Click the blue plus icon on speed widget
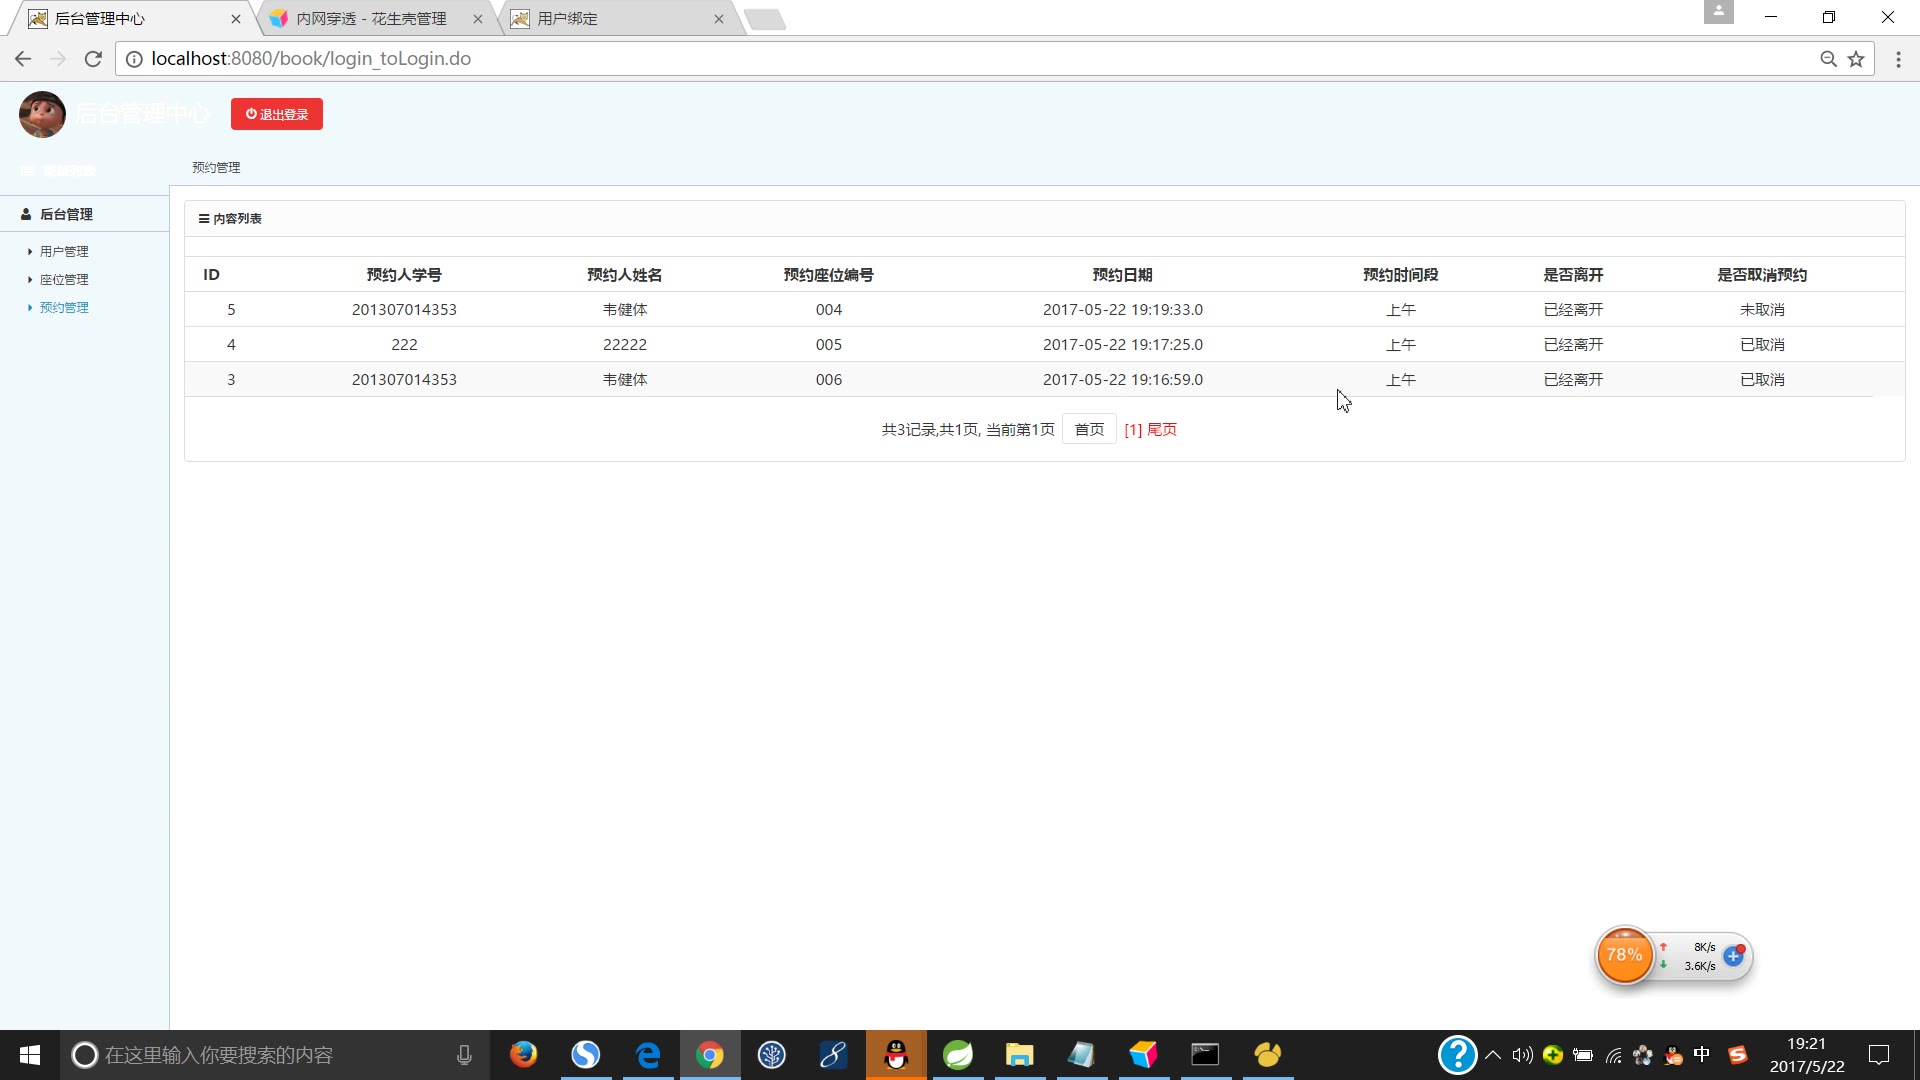The height and width of the screenshot is (1080, 1920). click(1734, 956)
